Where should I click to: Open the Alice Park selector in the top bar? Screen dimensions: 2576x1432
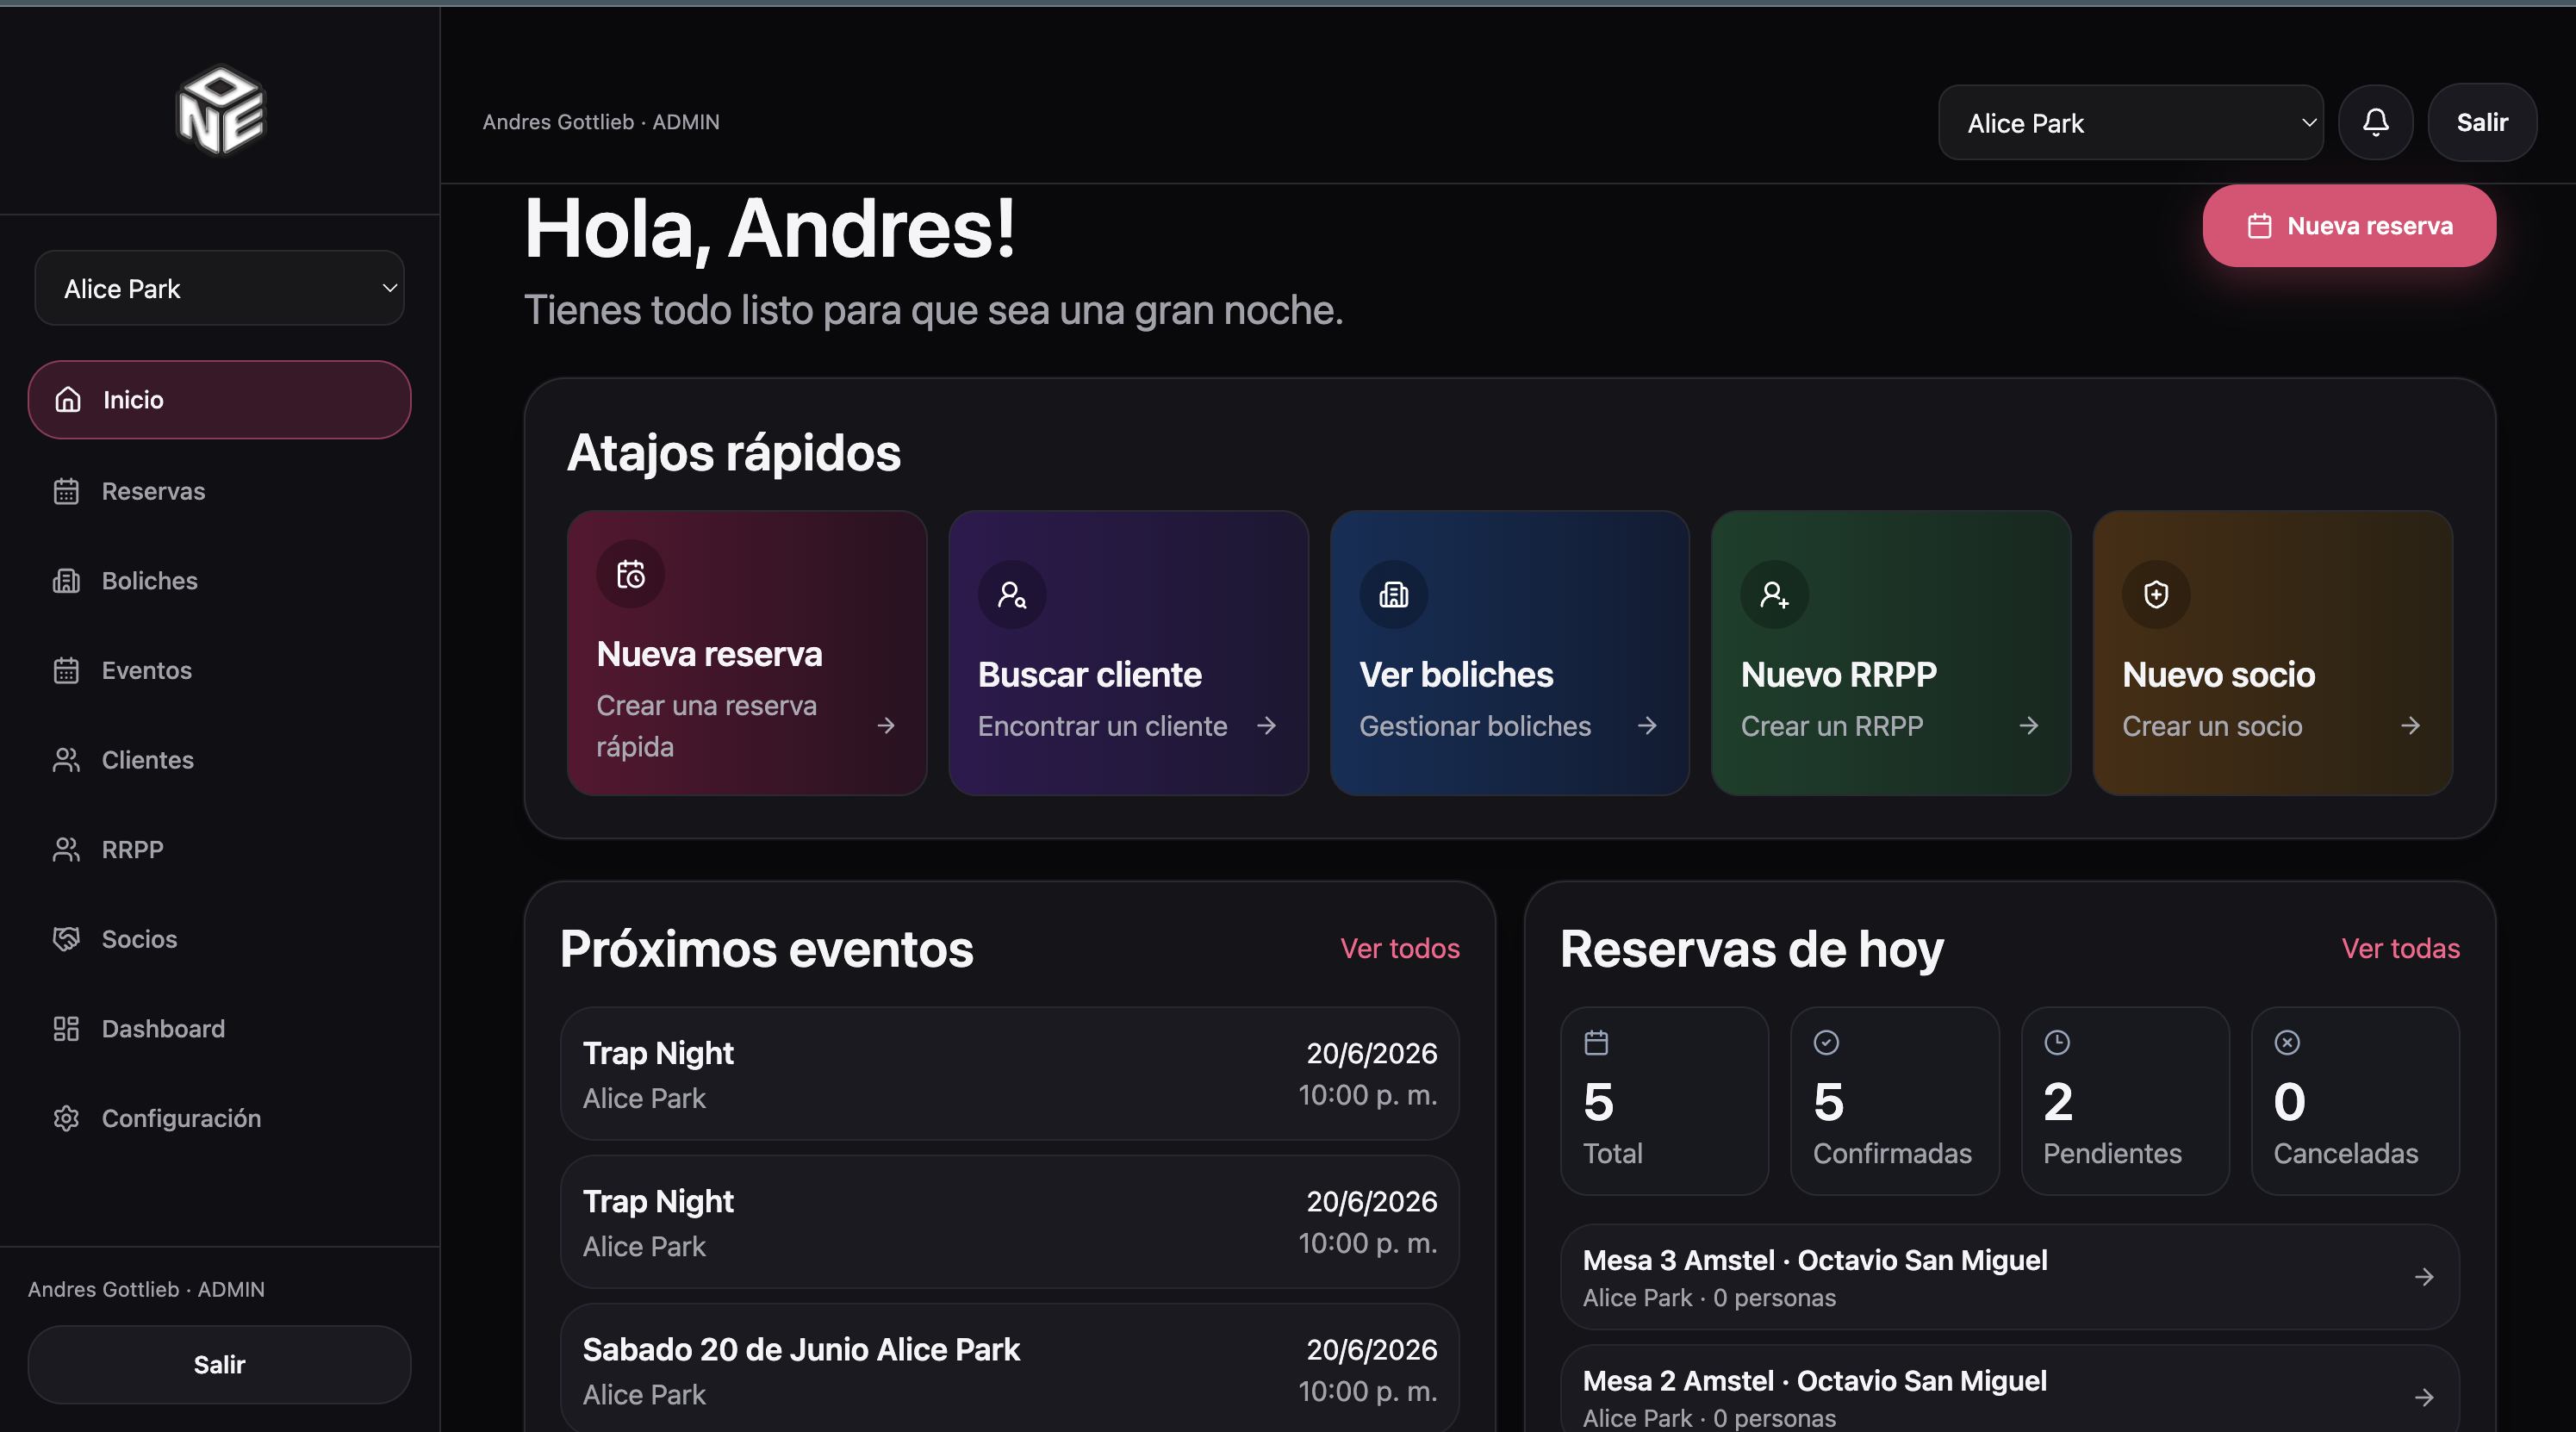(2130, 123)
